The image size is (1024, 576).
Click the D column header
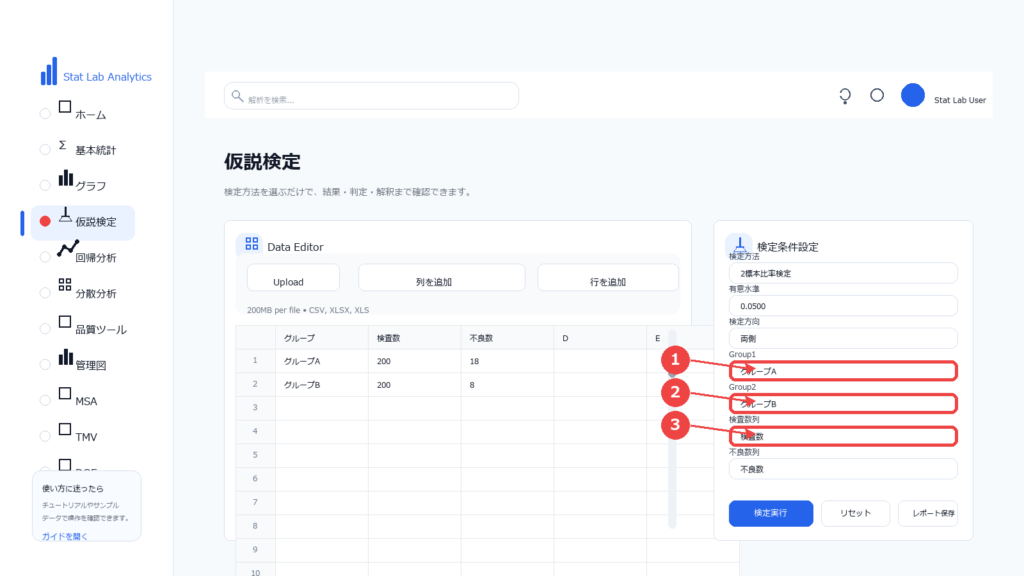pyautogui.click(x=600, y=338)
